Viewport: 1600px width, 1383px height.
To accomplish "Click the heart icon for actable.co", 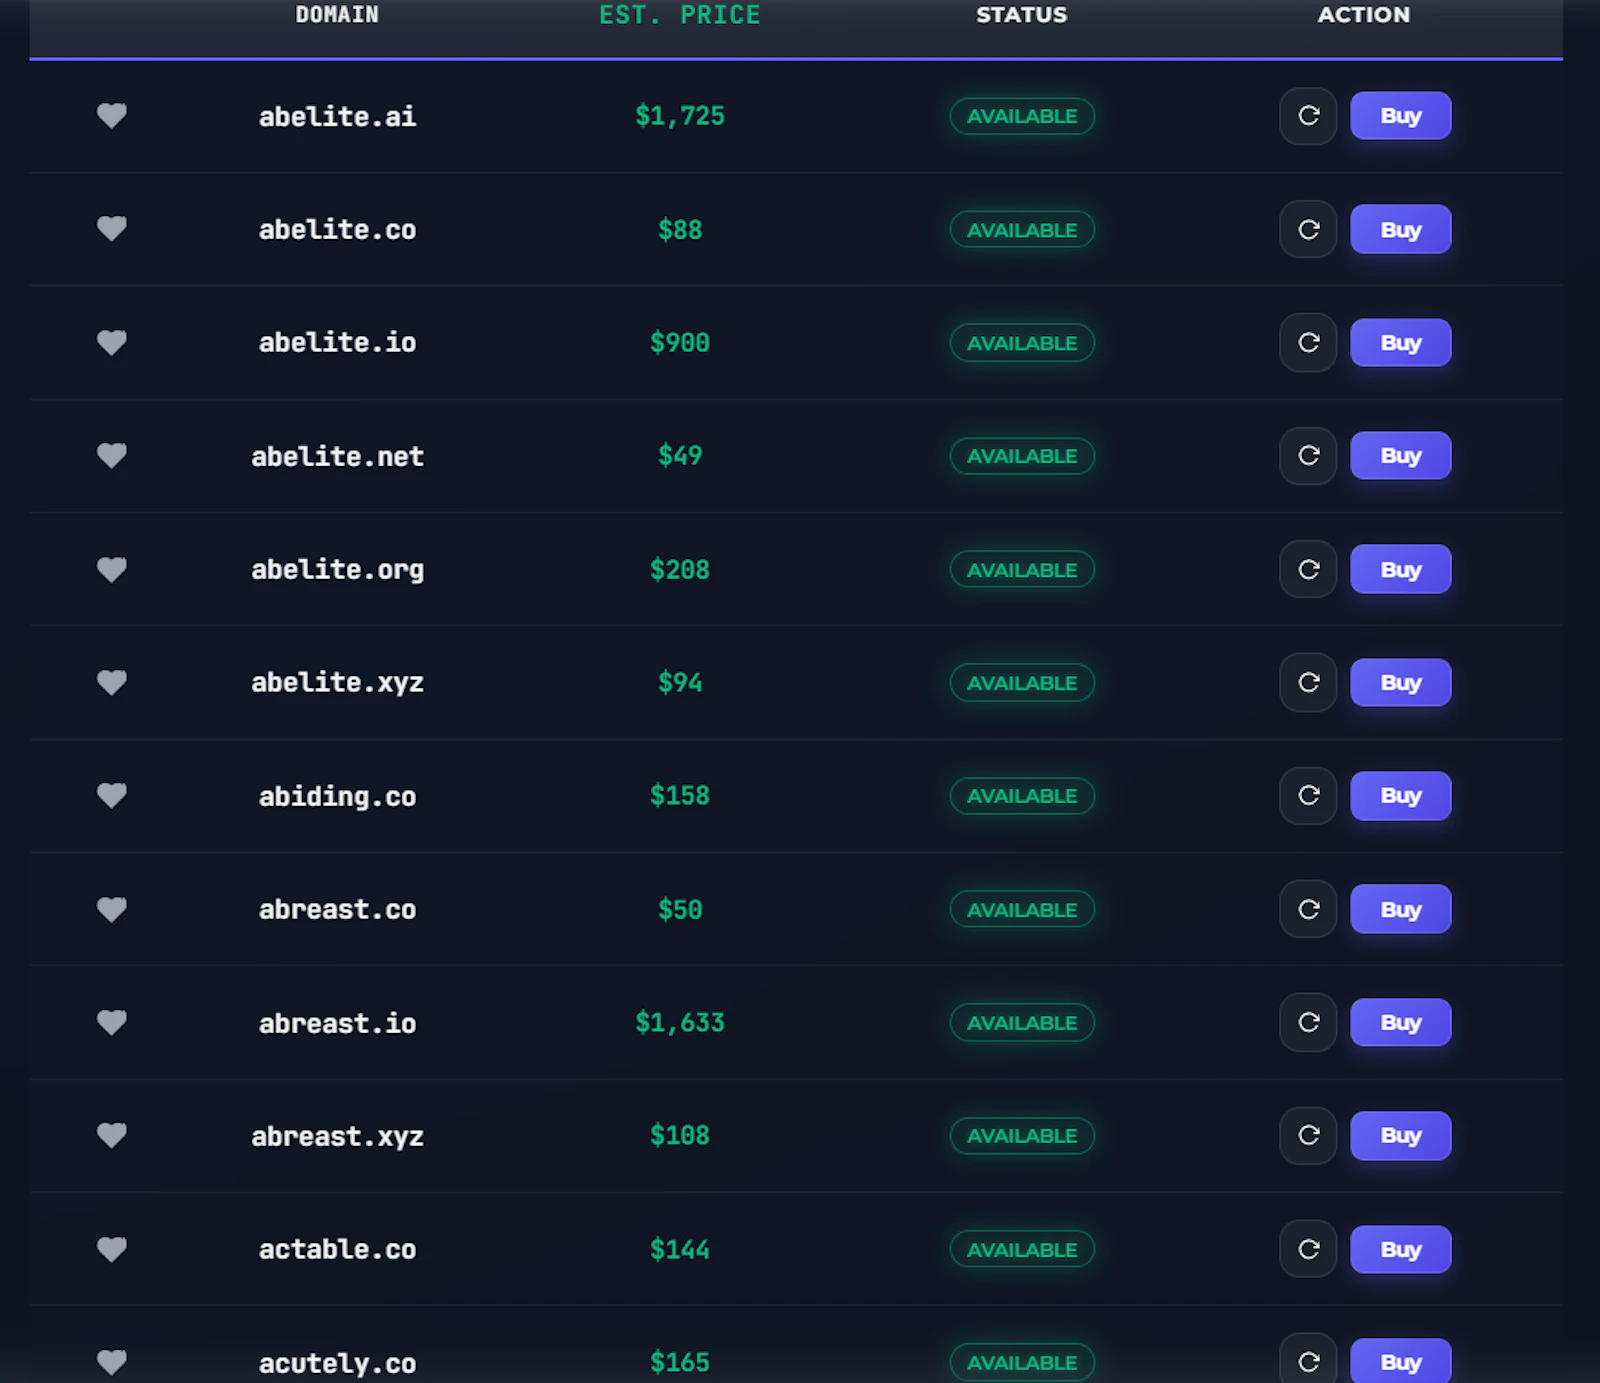I will pyautogui.click(x=112, y=1249).
